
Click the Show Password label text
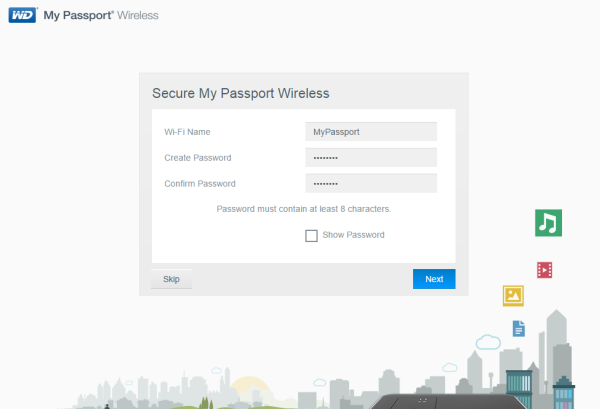pos(353,235)
